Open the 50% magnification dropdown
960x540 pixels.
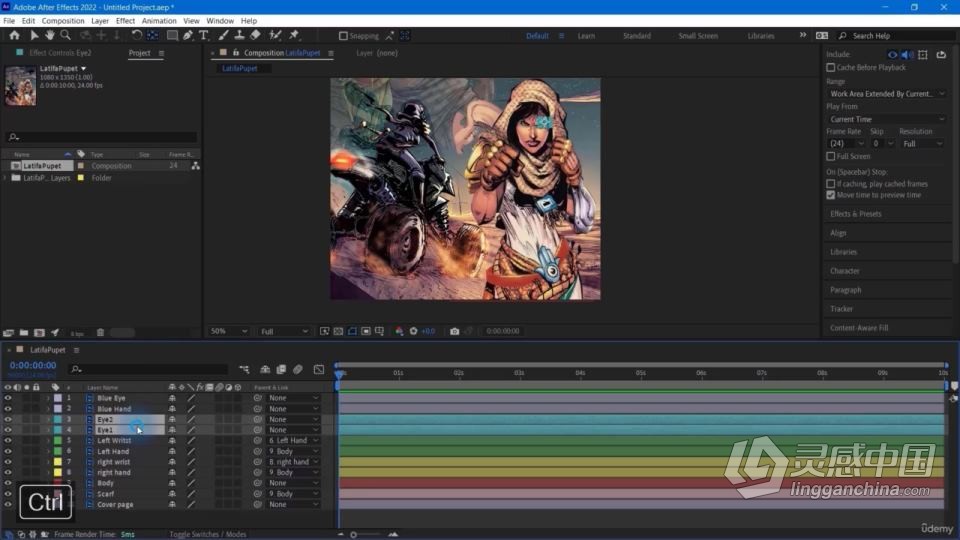[x=228, y=331]
